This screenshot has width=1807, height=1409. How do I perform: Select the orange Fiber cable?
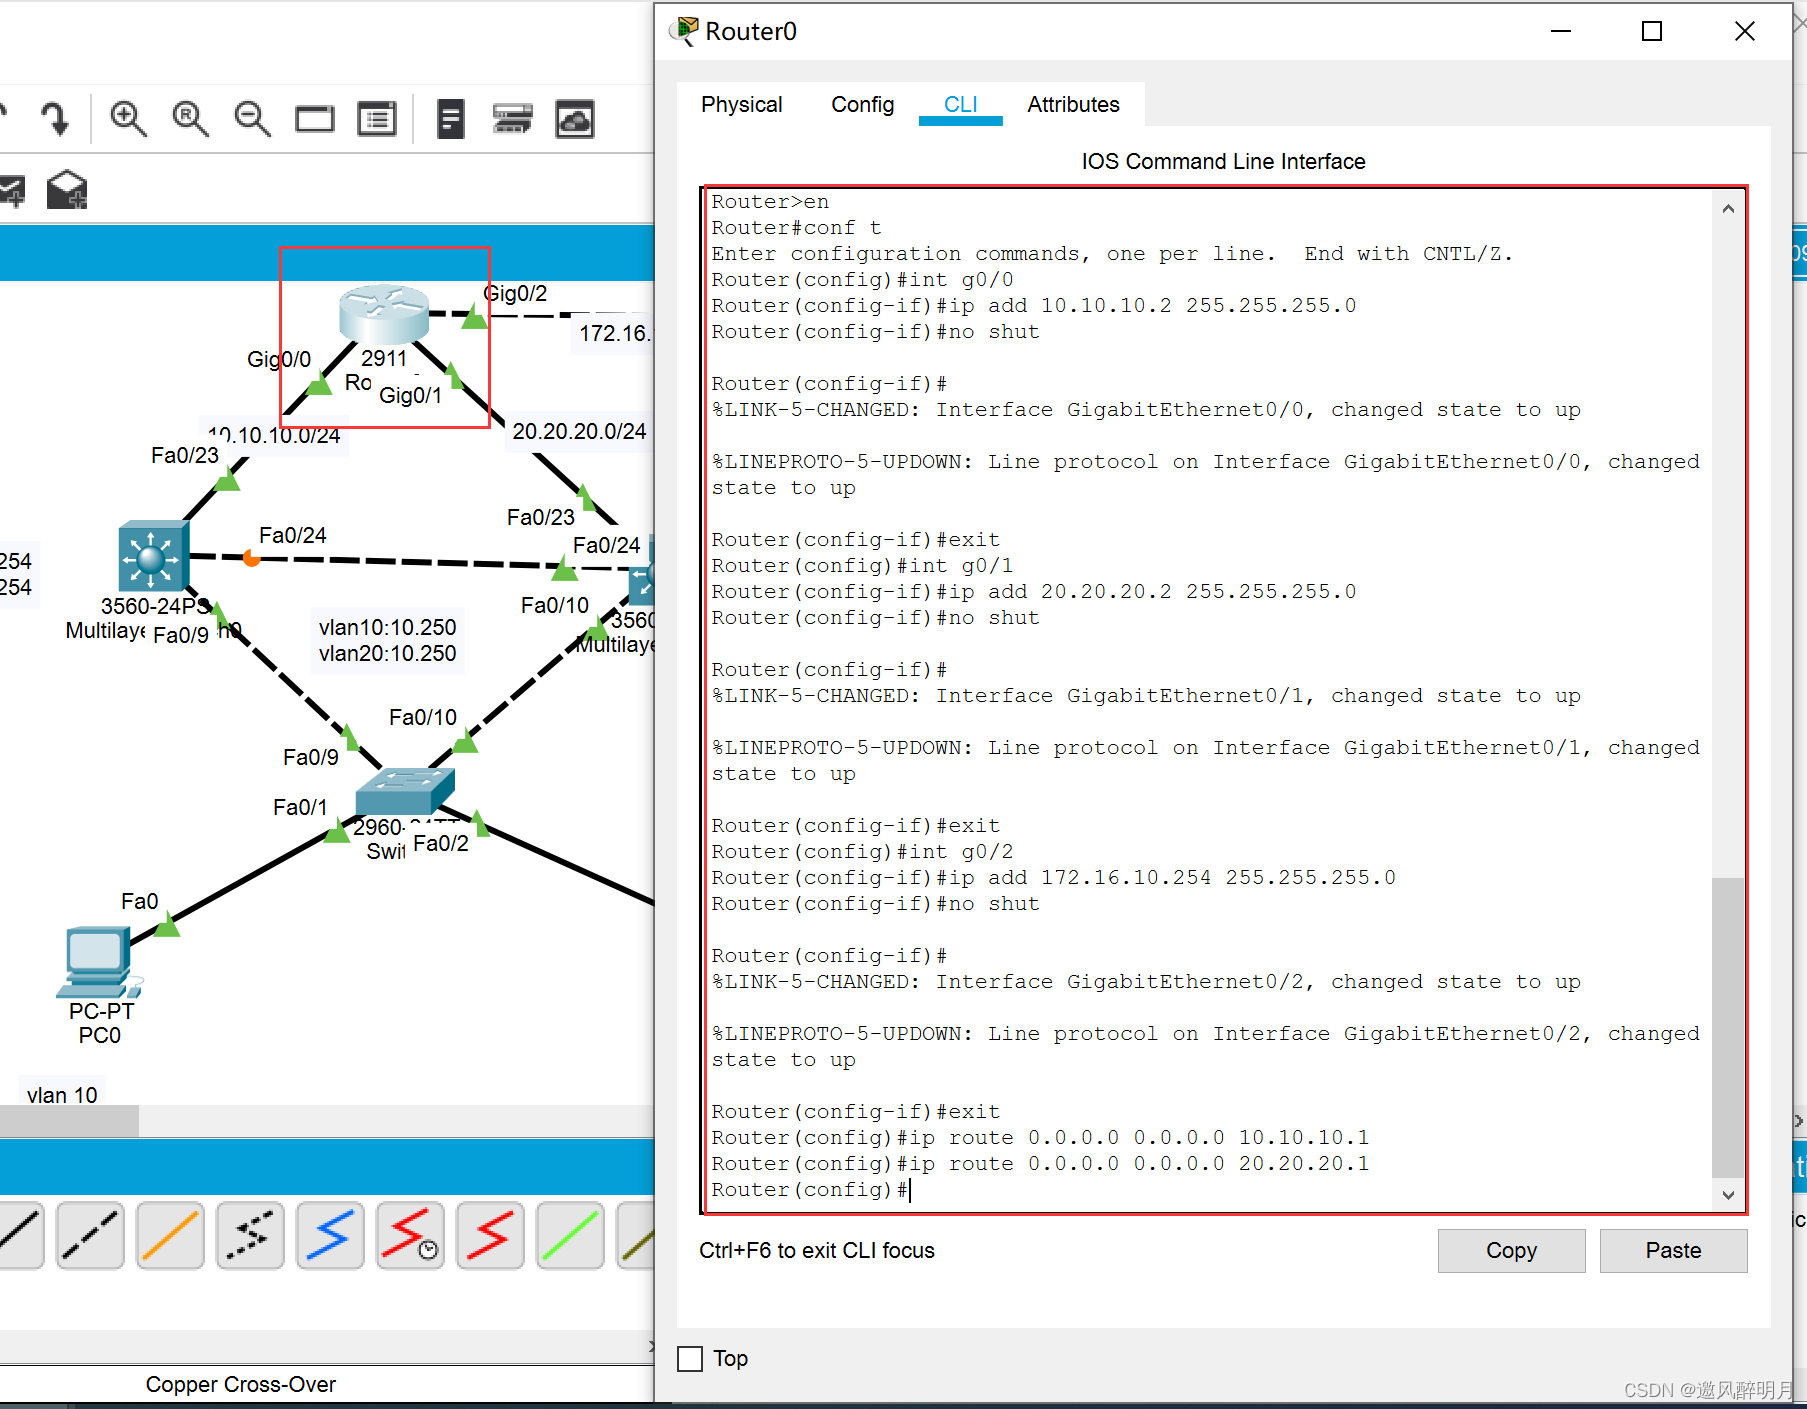[x=170, y=1235]
